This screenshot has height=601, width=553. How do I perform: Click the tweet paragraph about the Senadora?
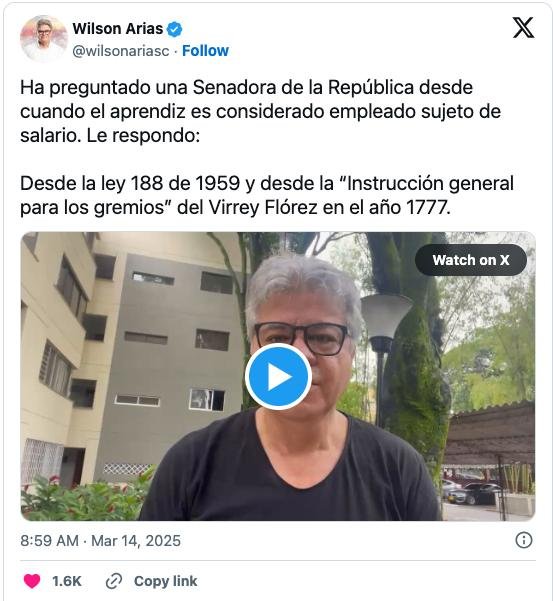coord(261,112)
